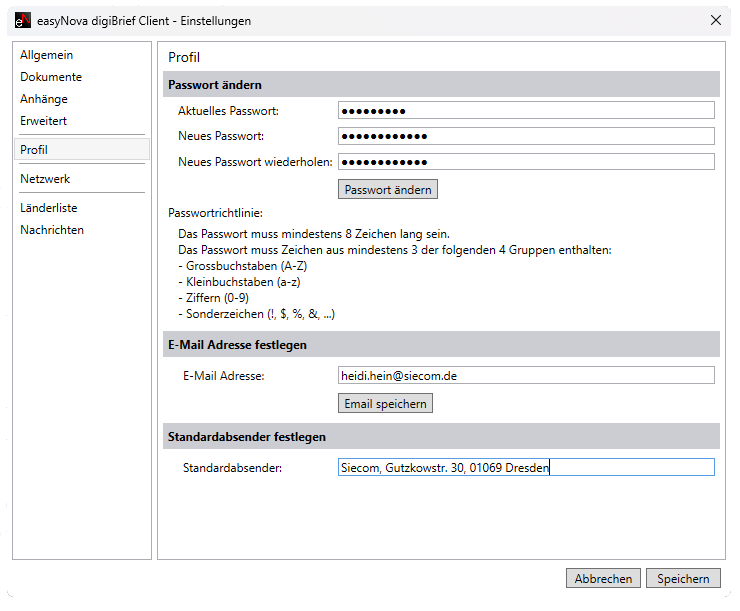Click the Einstellungen window title bar

[400, 20]
